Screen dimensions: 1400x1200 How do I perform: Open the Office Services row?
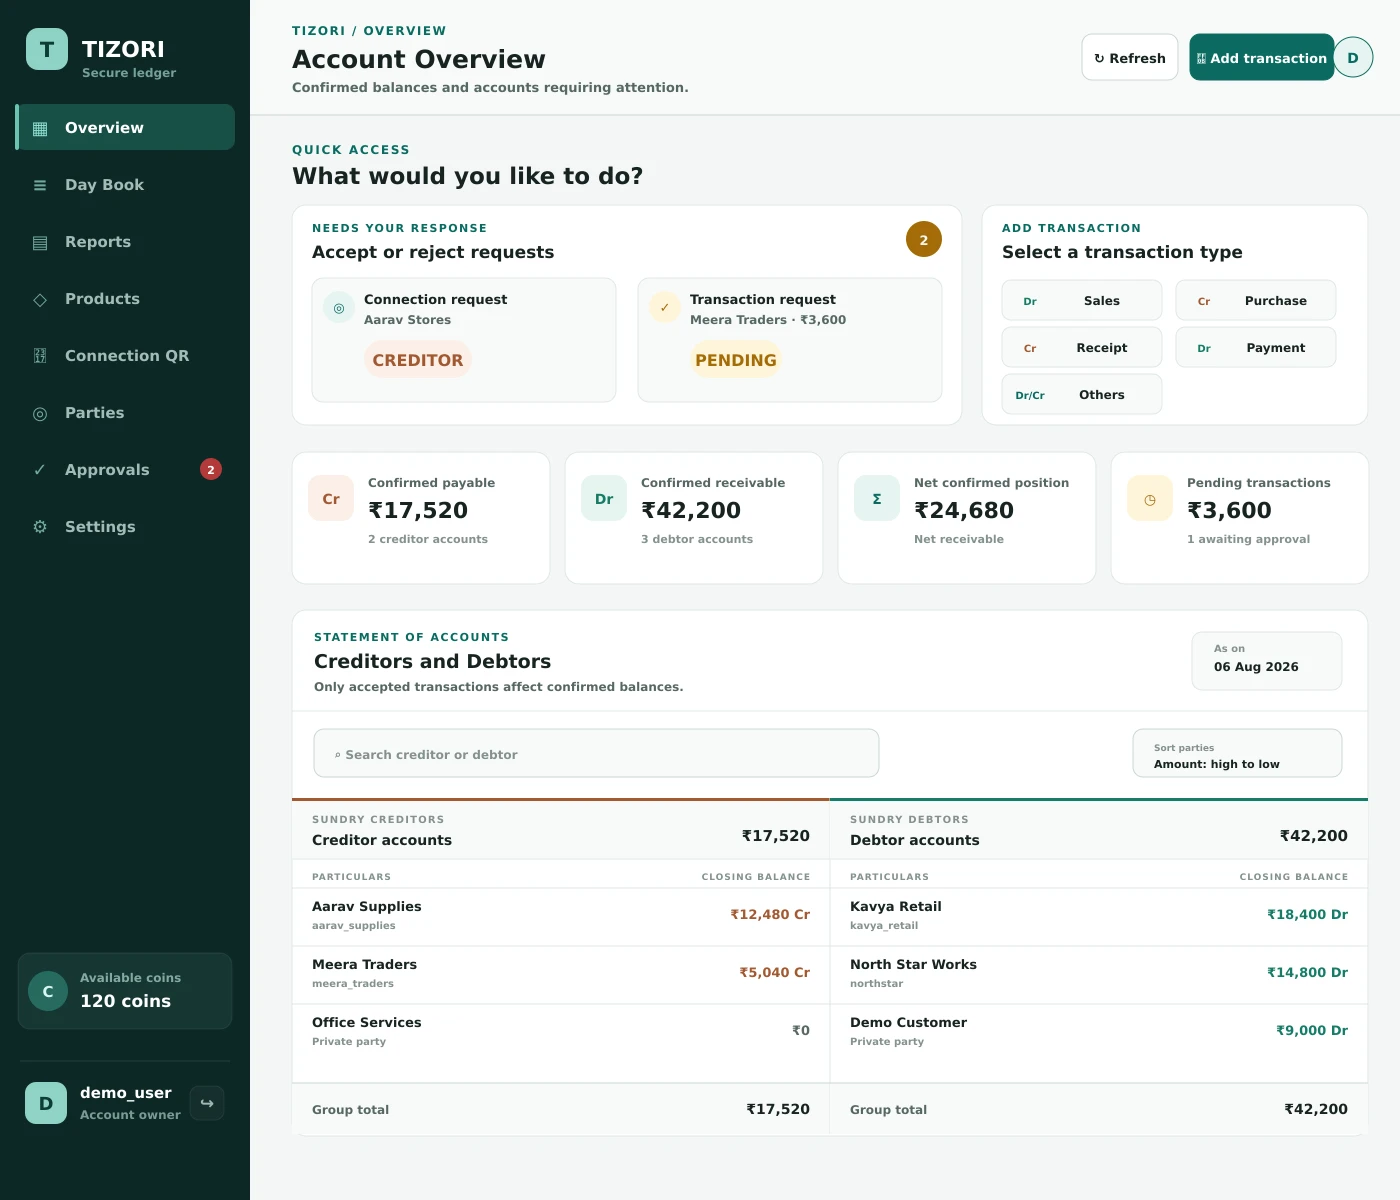[x=561, y=1031]
